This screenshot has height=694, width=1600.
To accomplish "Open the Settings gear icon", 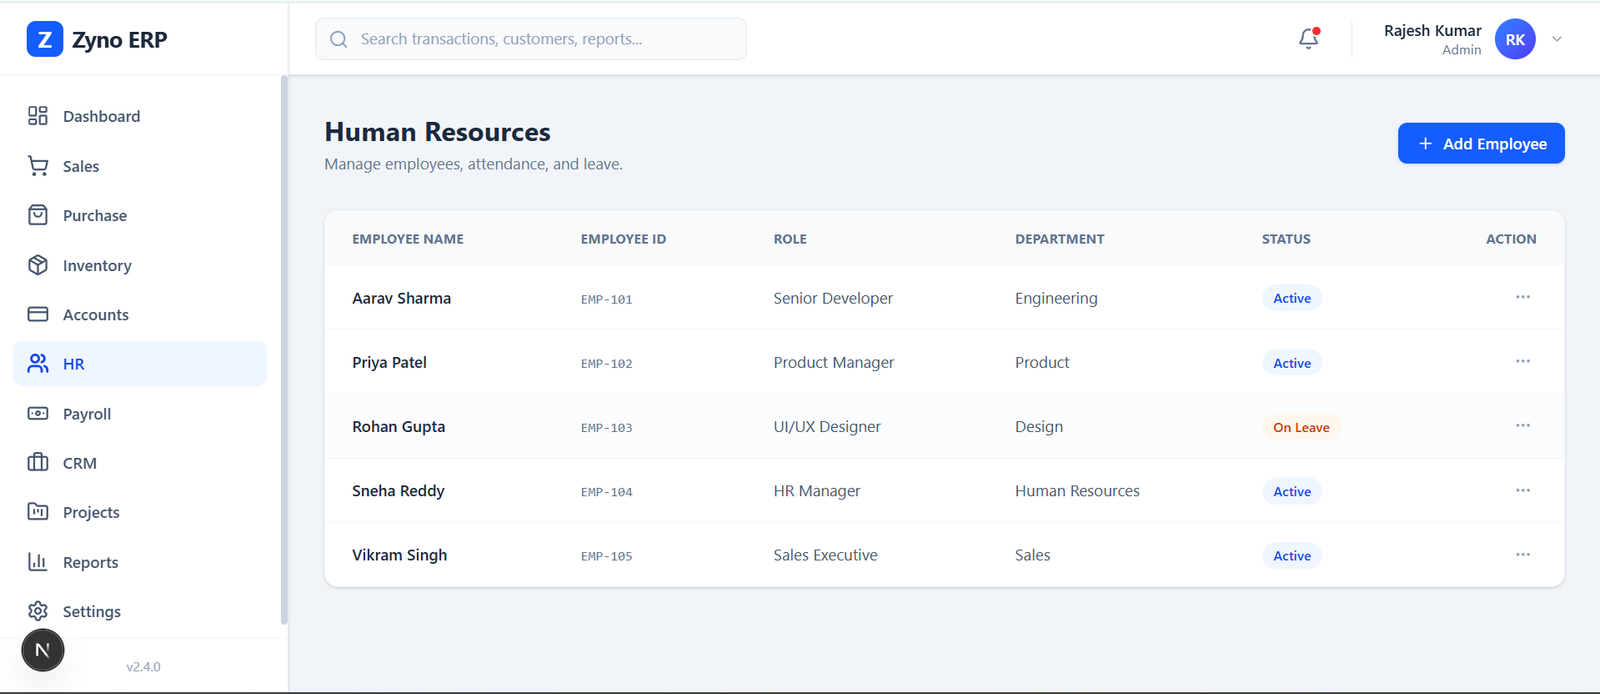I will tap(38, 611).
